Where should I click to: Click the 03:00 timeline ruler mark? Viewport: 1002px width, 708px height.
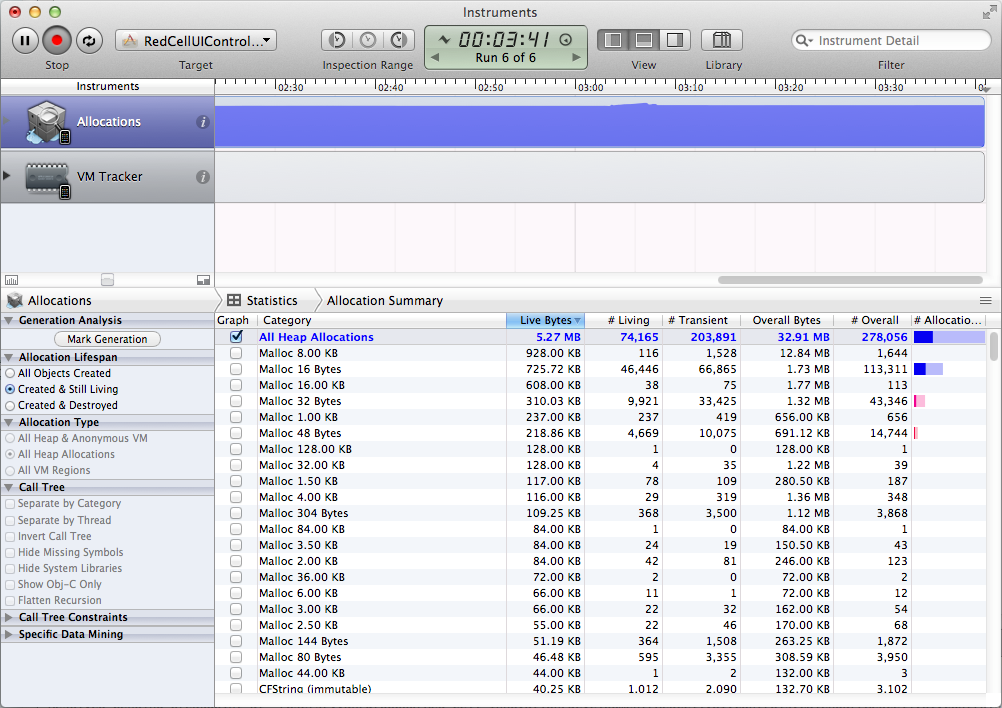(590, 88)
